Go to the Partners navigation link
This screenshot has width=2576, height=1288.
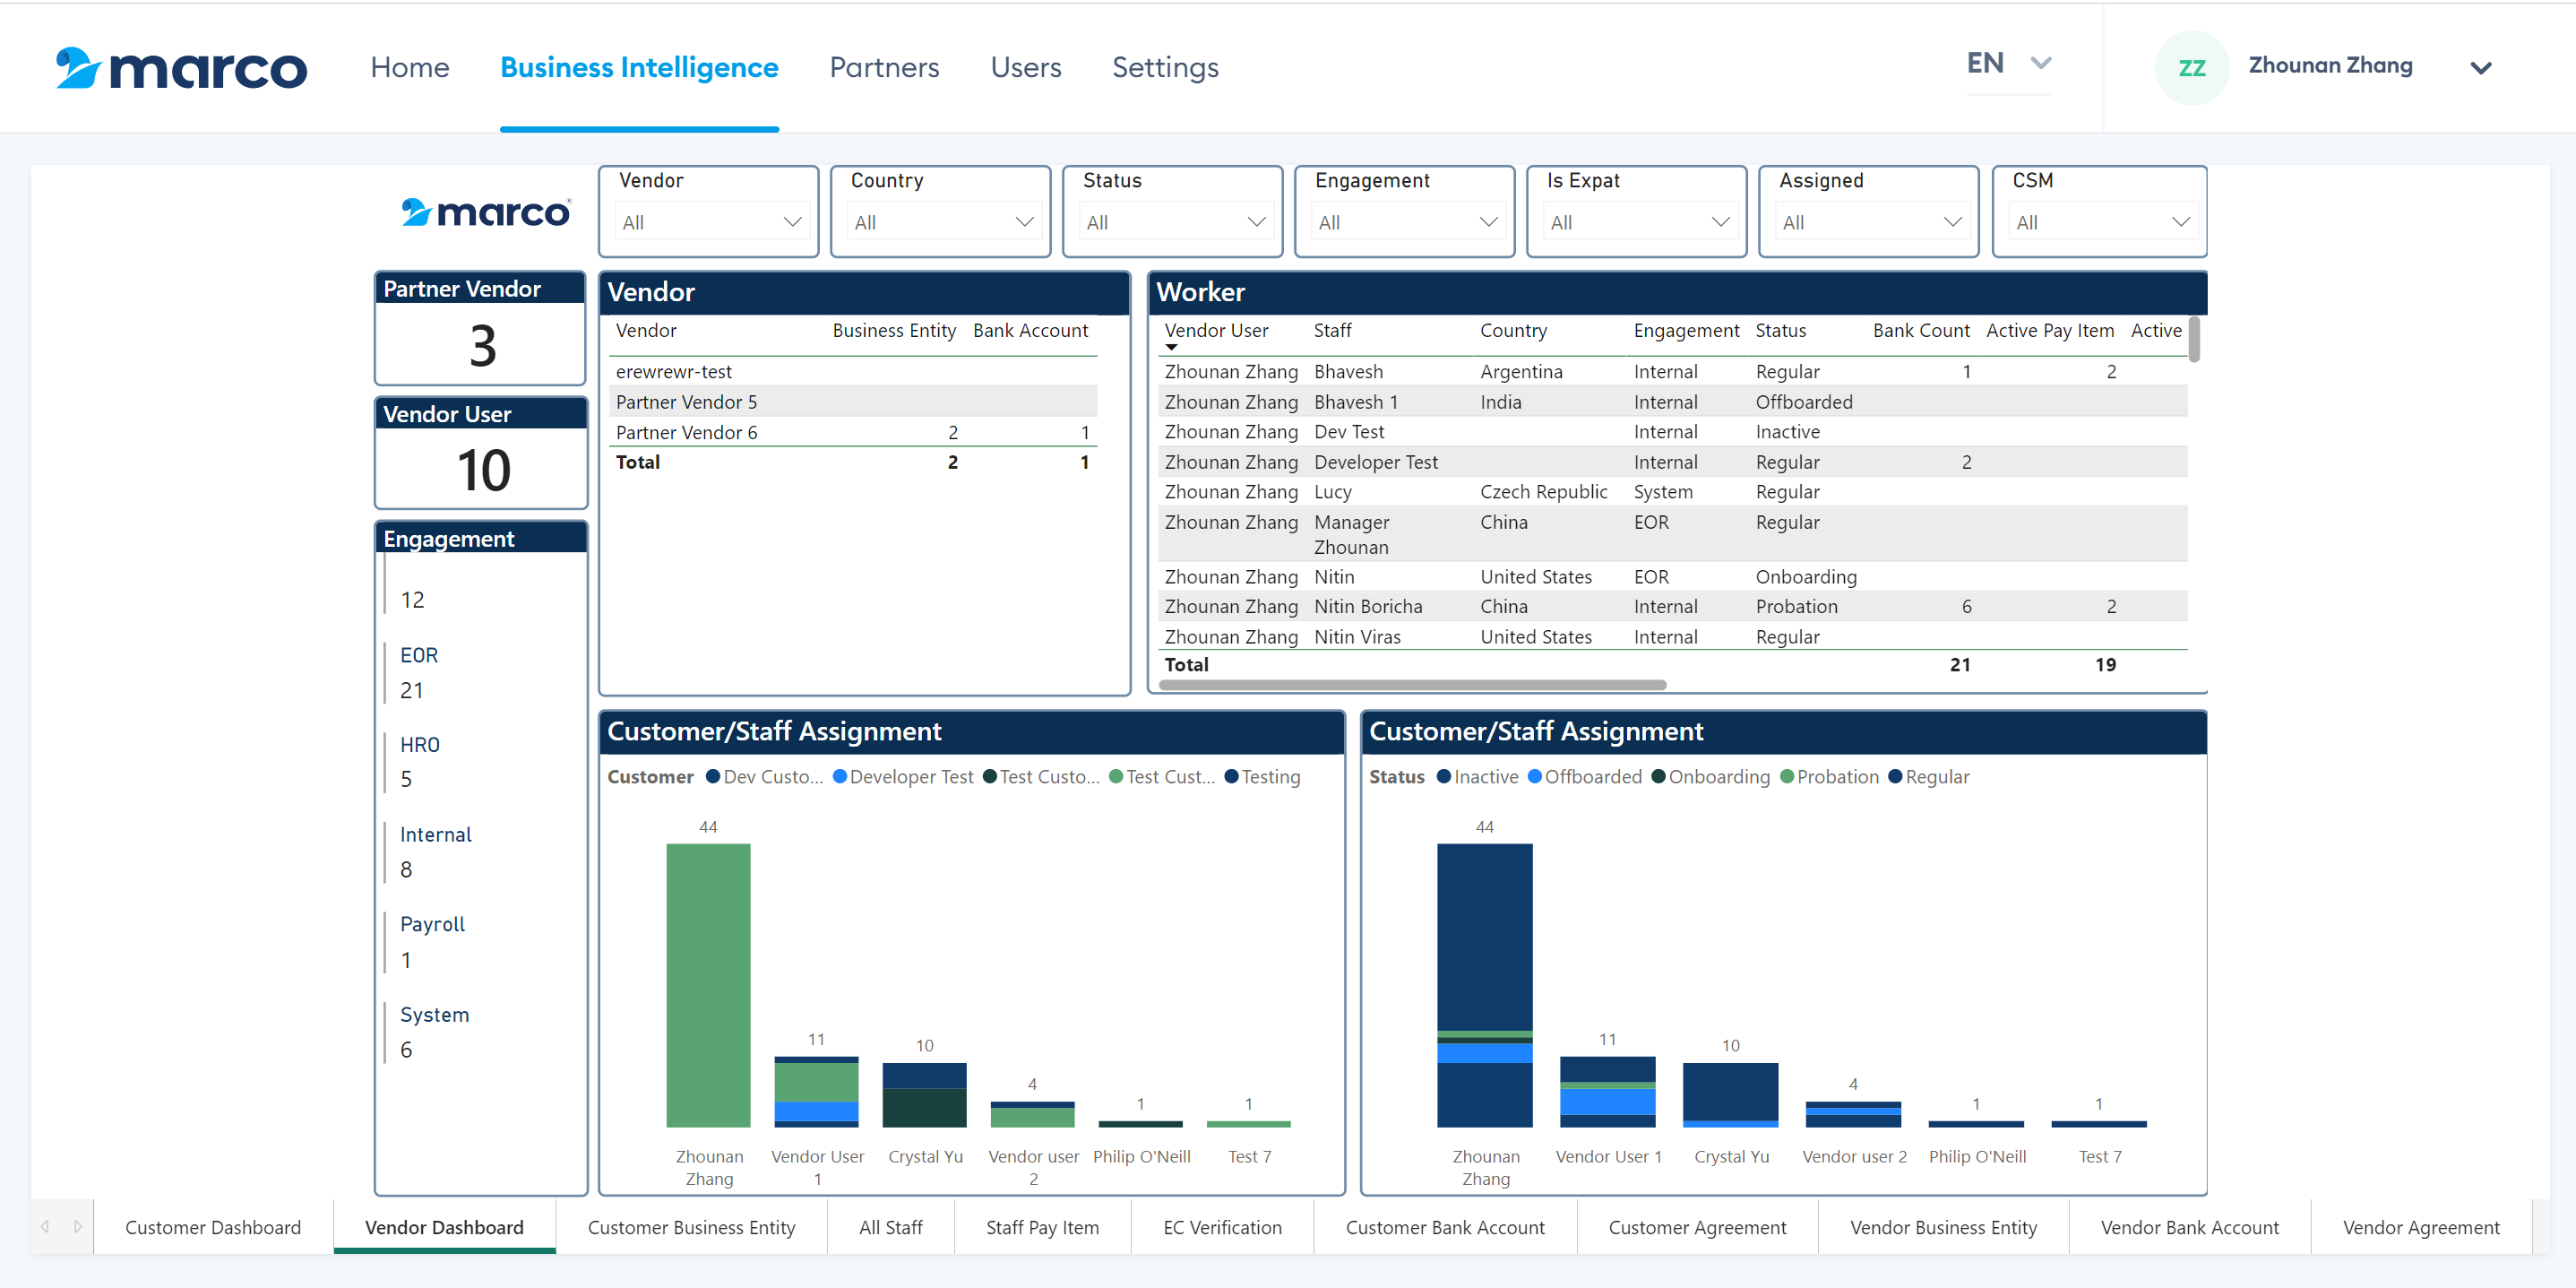click(x=884, y=68)
